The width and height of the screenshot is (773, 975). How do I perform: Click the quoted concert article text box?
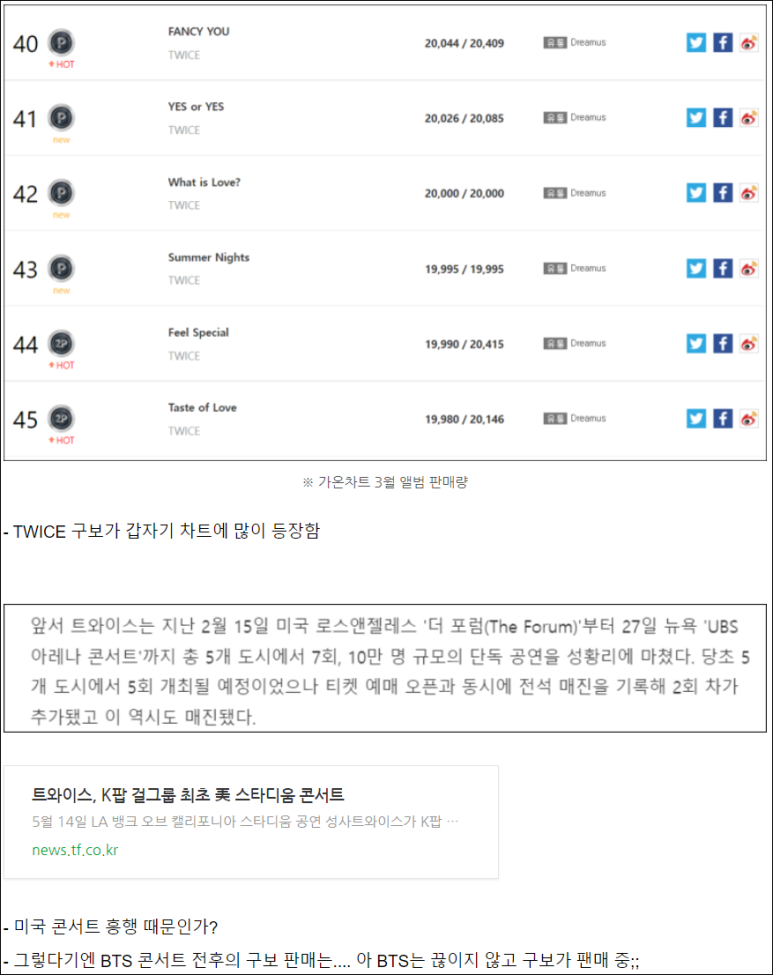coord(385,668)
